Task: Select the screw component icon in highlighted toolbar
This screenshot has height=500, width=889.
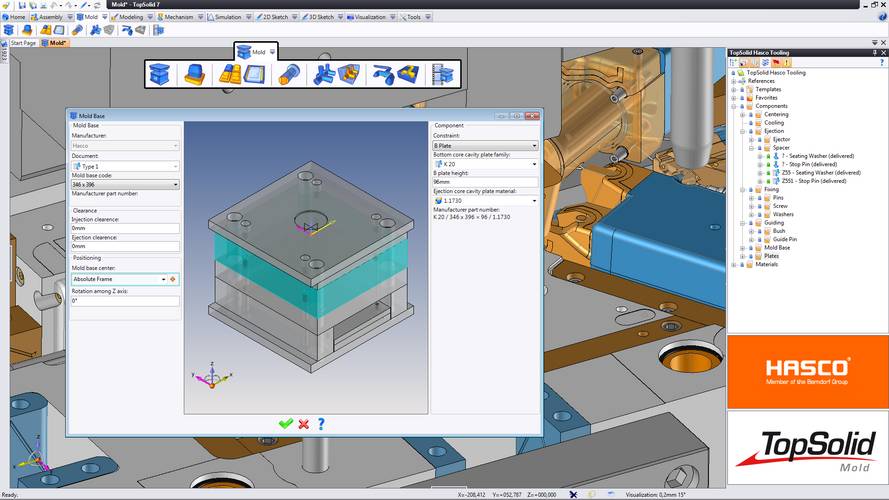Action: pyautogui.click(x=288, y=74)
